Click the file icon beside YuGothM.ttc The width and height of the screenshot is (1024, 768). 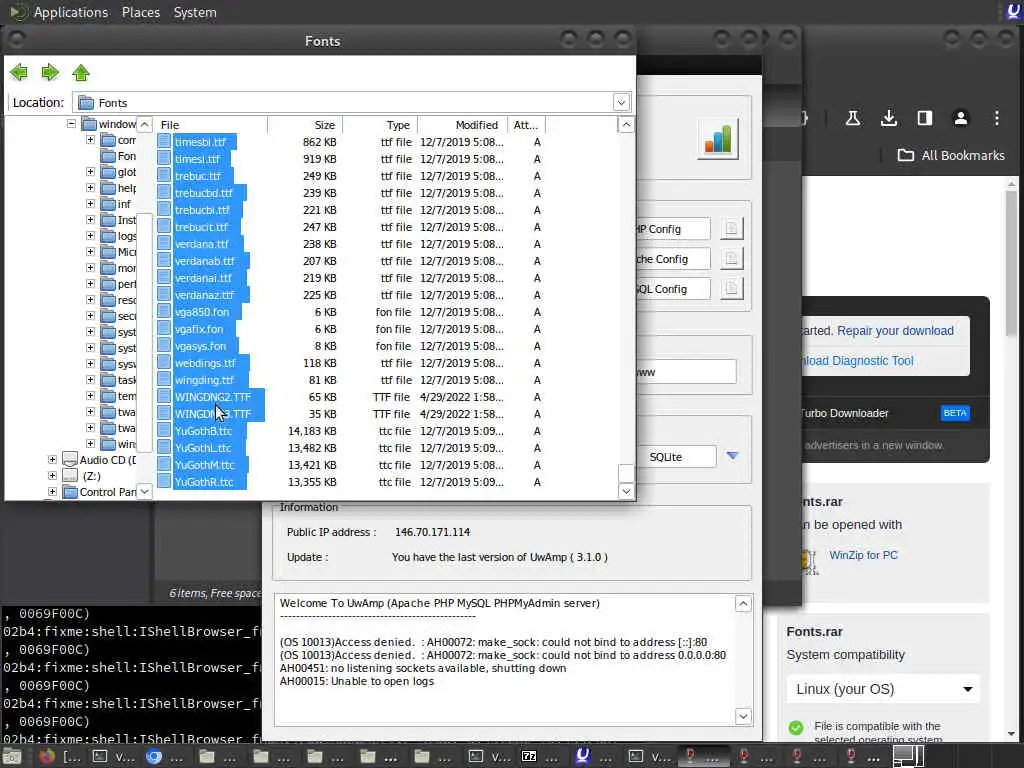tap(164, 464)
